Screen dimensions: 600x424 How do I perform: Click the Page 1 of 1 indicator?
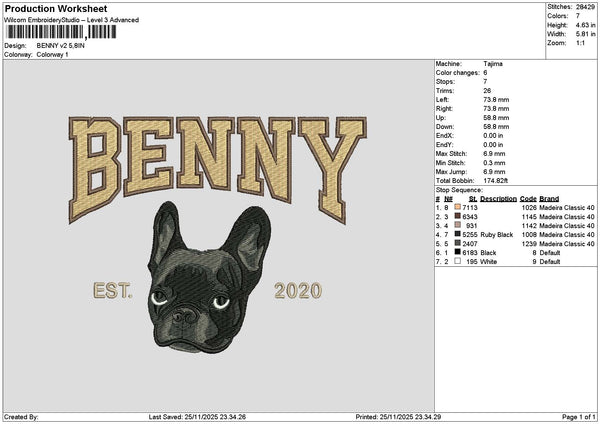click(579, 417)
